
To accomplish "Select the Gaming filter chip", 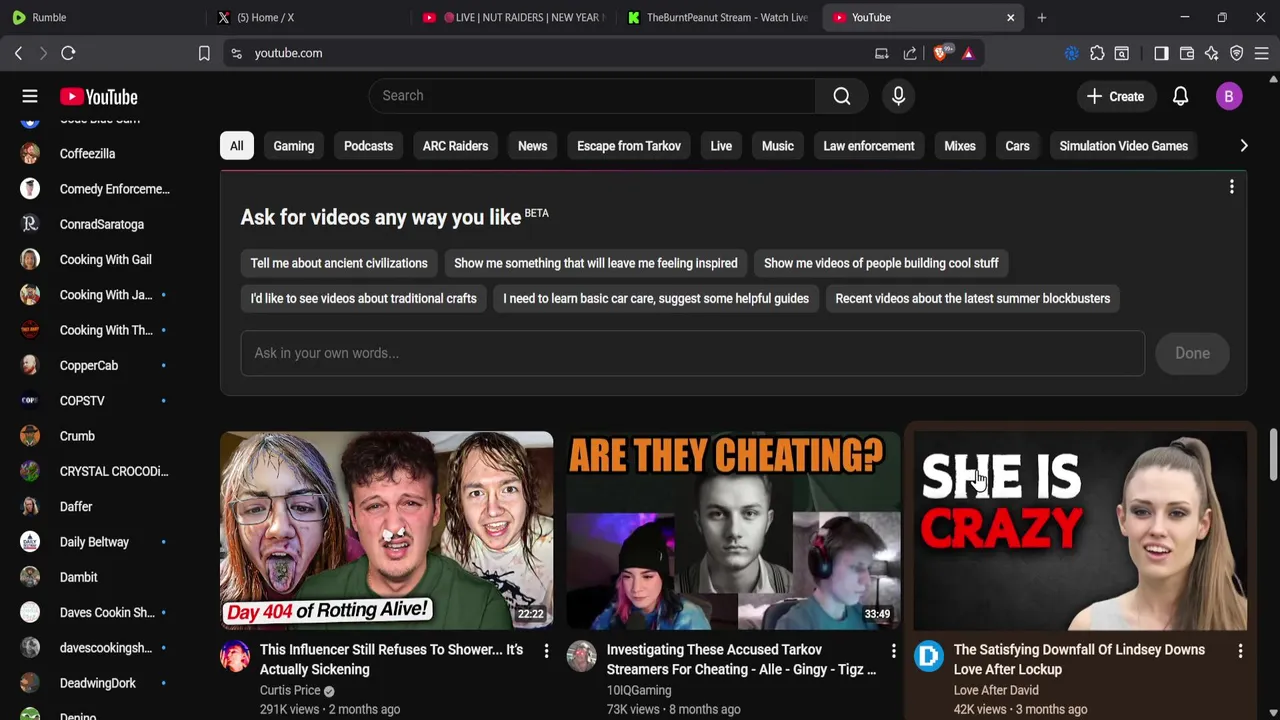I will coord(294,146).
